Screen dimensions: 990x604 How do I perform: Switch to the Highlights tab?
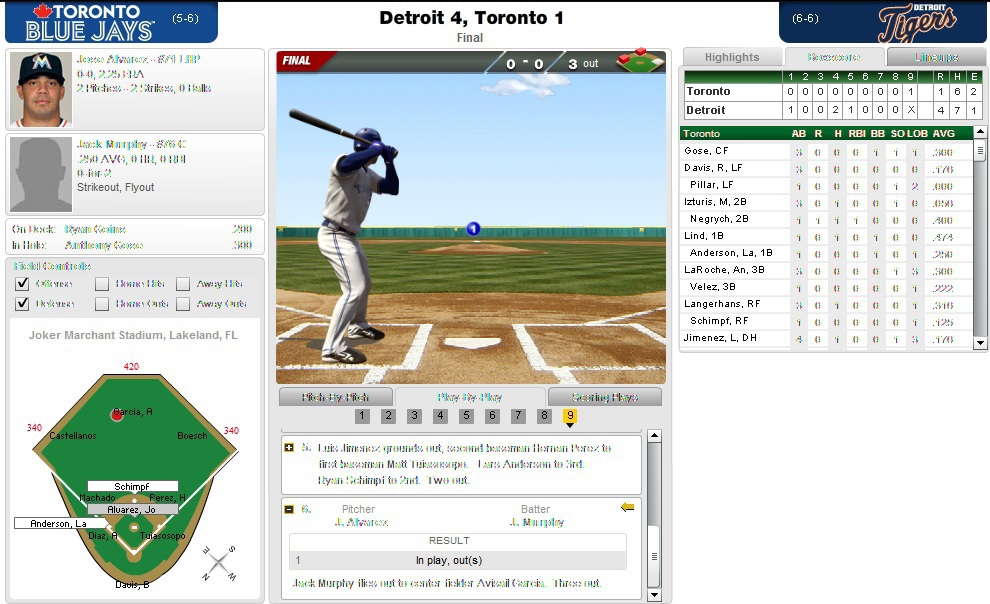click(732, 57)
